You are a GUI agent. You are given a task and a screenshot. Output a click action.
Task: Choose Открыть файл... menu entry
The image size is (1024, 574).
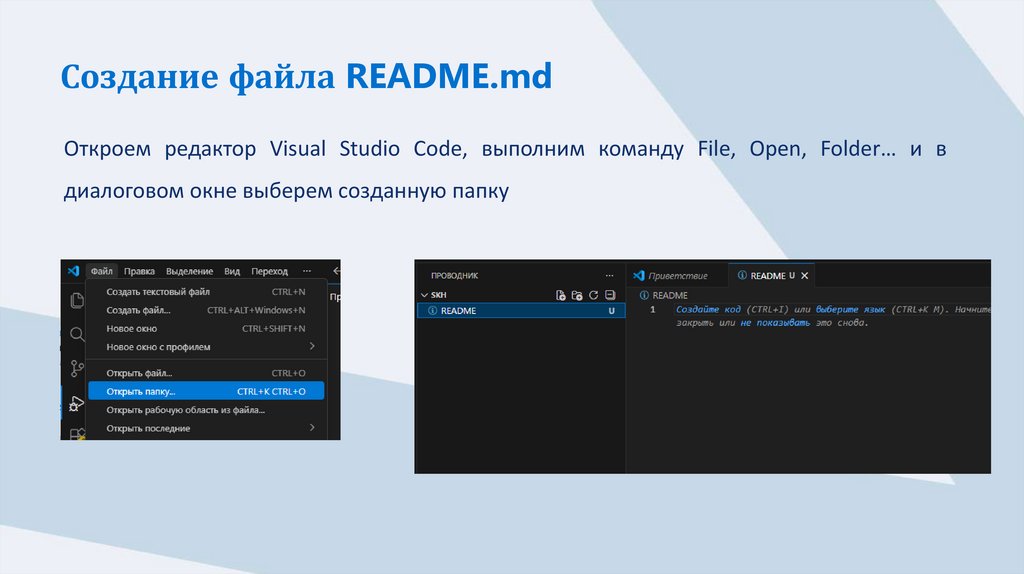[206, 373]
